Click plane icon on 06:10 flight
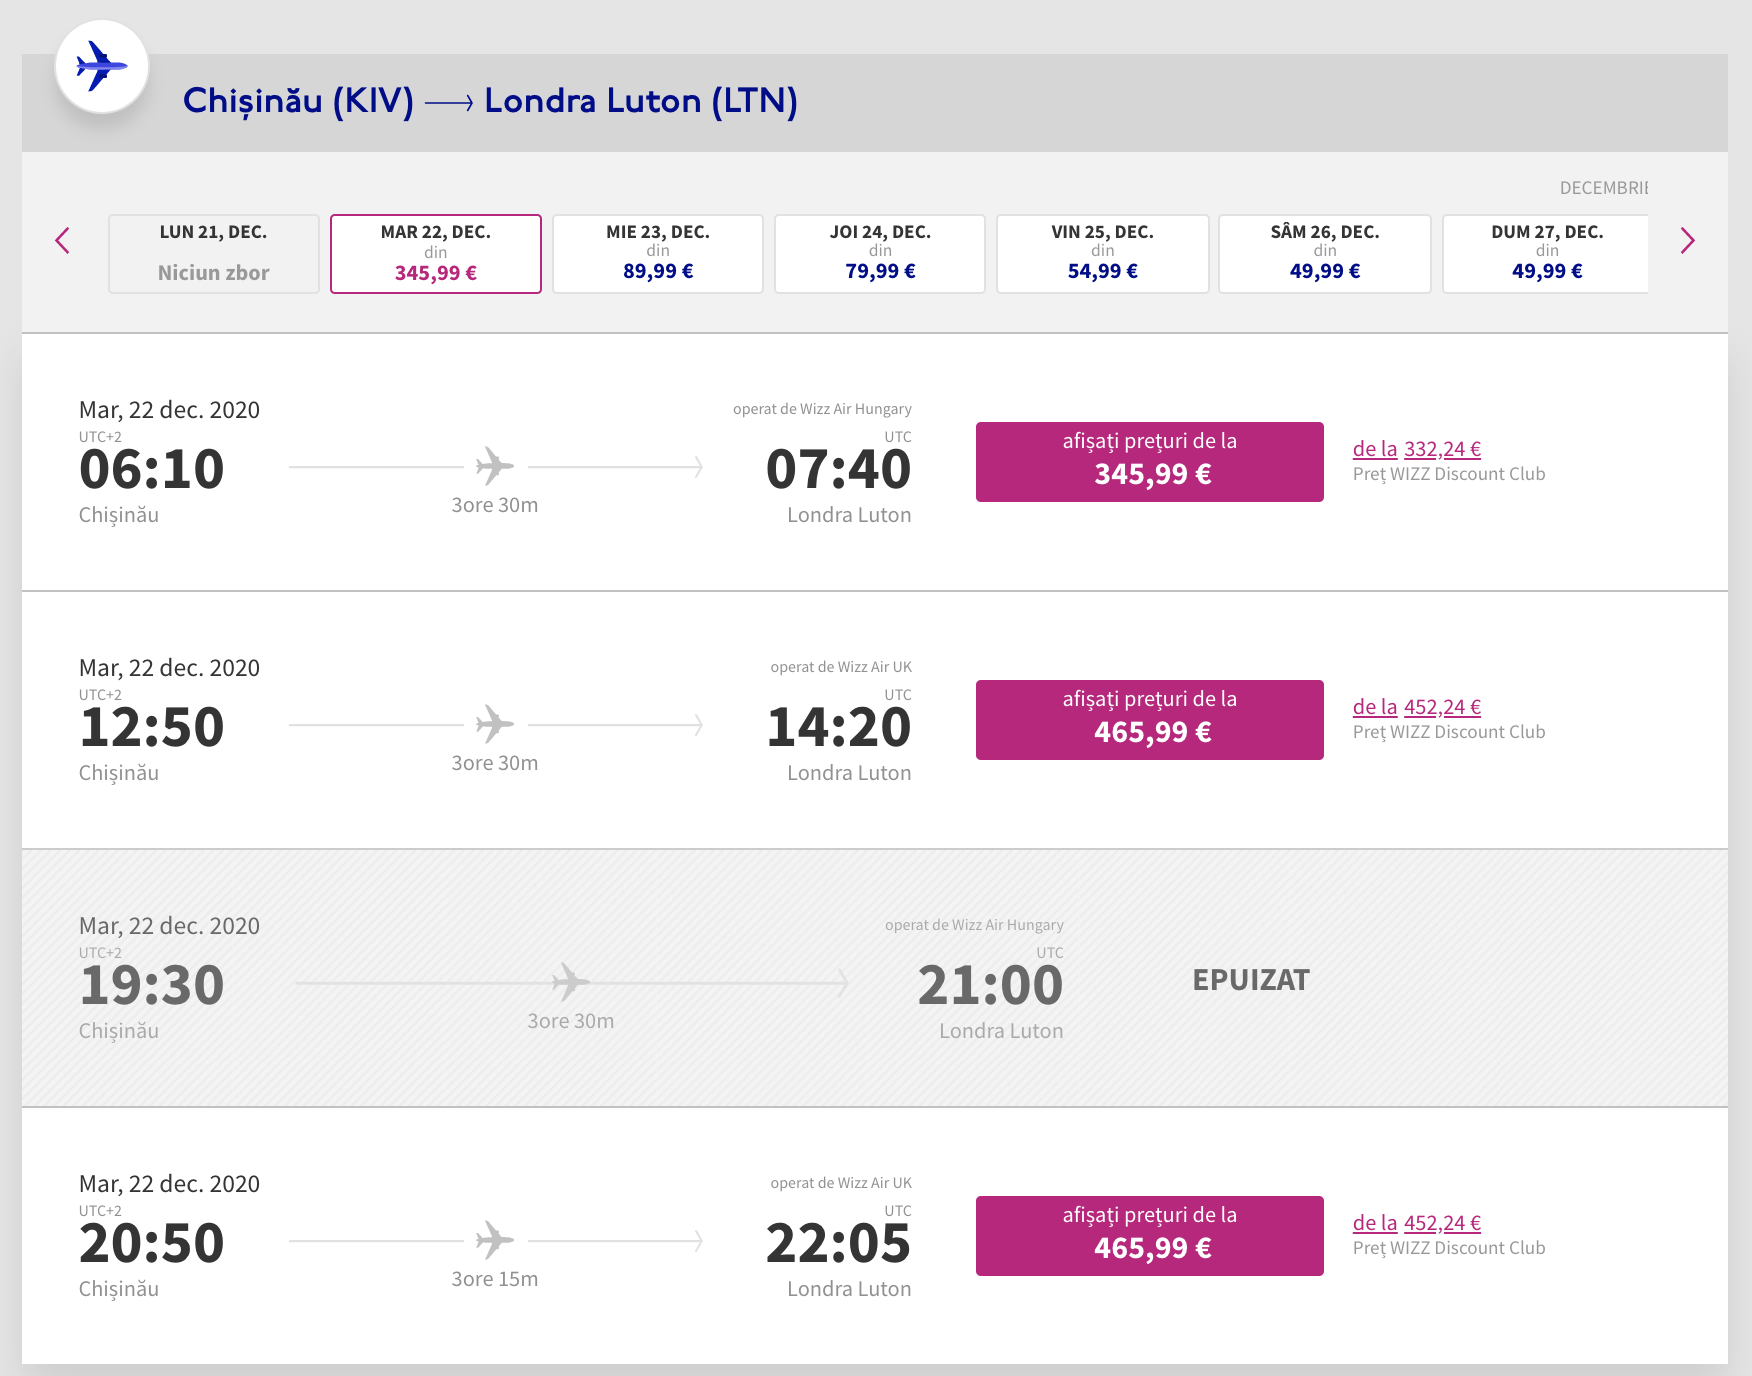1752x1376 pixels. pos(495,466)
